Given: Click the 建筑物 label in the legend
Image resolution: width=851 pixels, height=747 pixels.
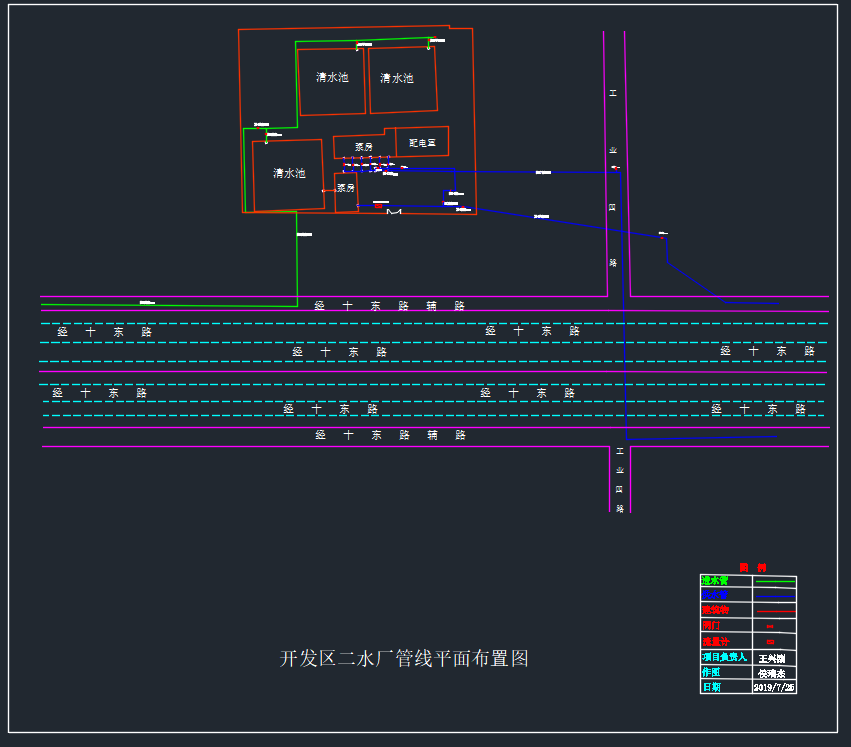Looking at the screenshot, I should click(x=715, y=610).
